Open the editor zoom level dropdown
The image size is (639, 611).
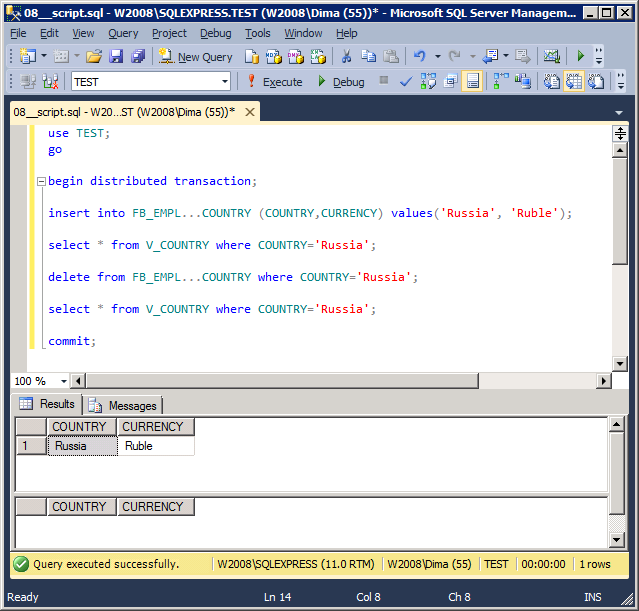coord(64,381)
